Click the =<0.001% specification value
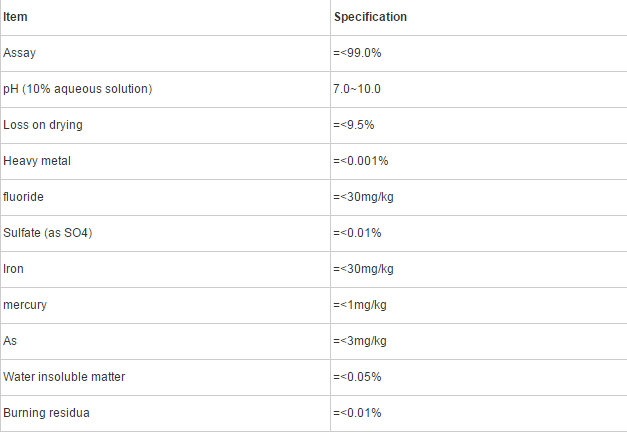This screenshot has width=627, height=432. click(361, 161)
